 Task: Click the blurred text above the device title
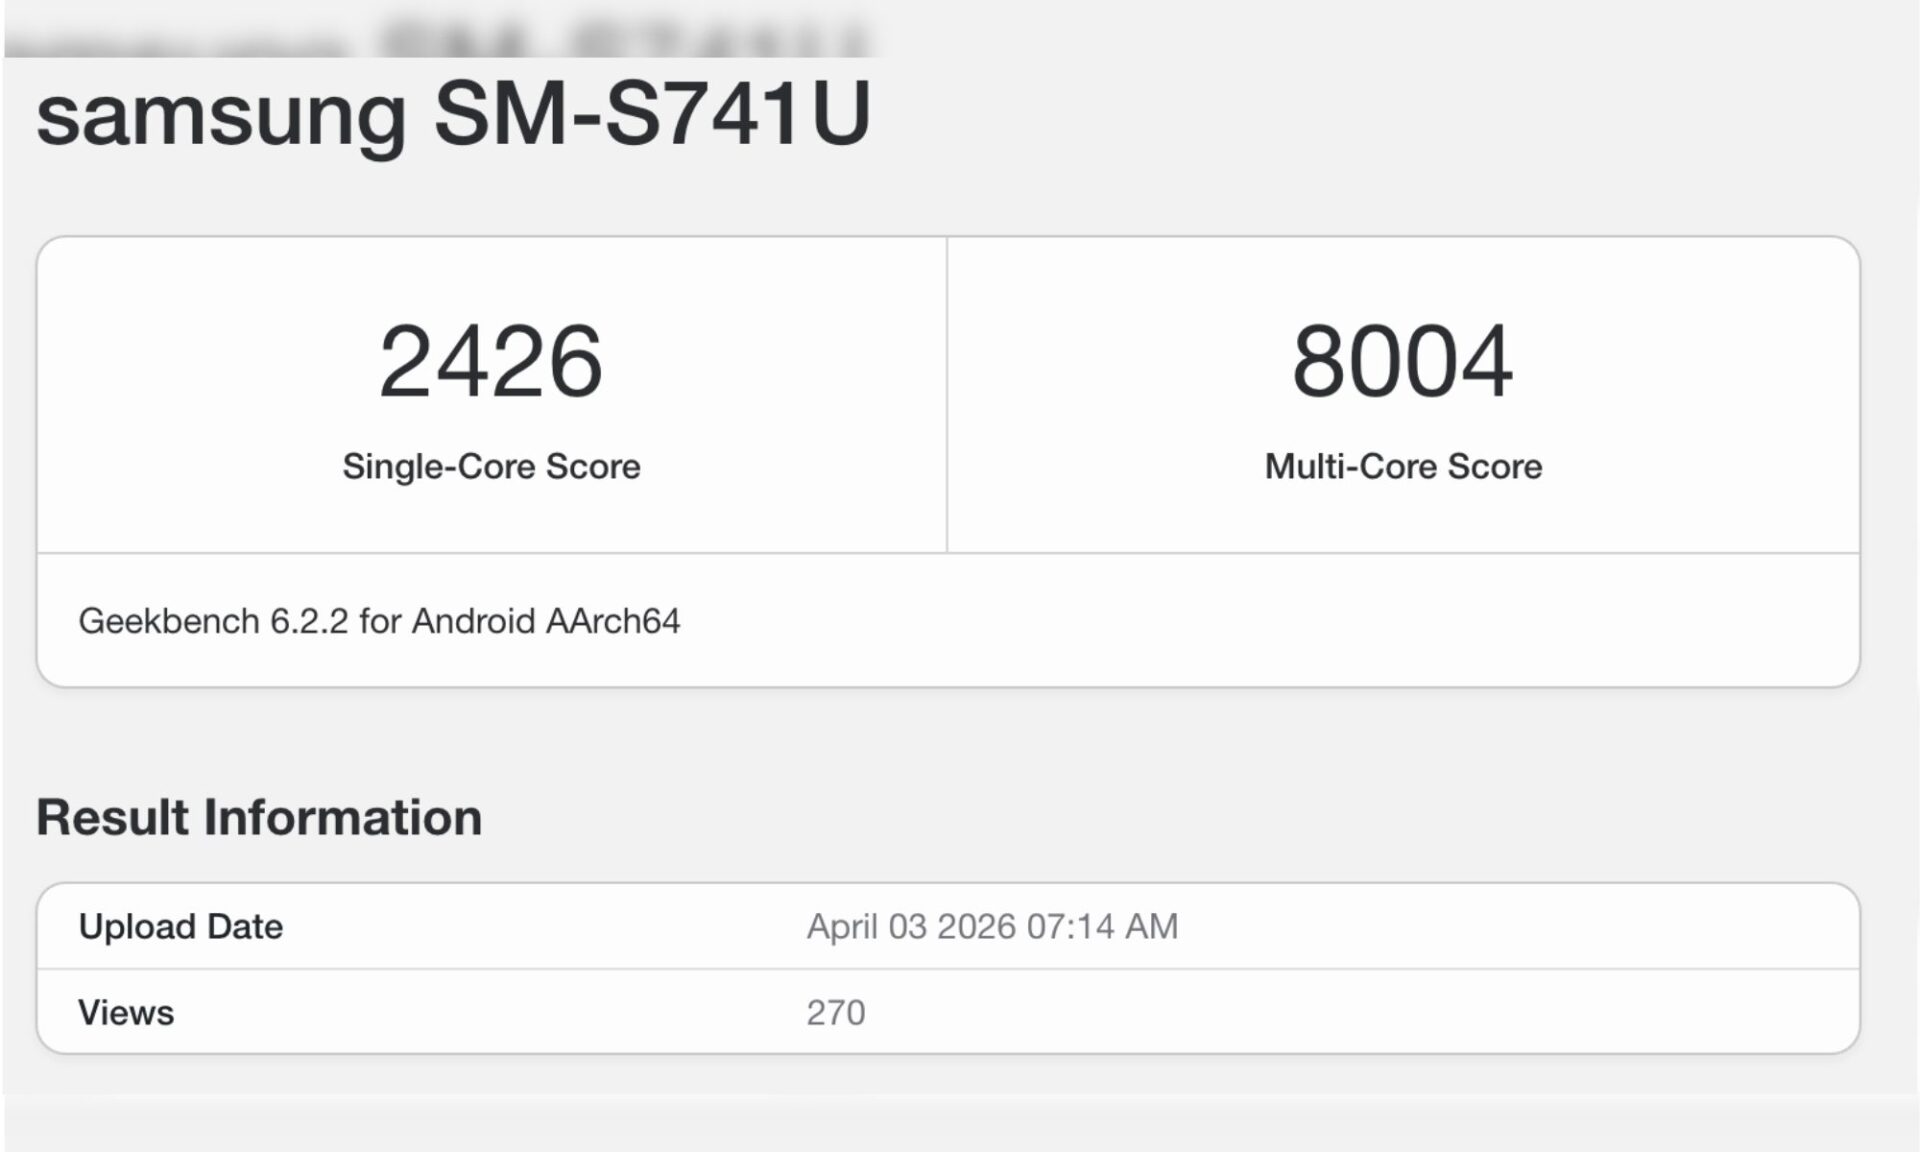tap(440, 40)
